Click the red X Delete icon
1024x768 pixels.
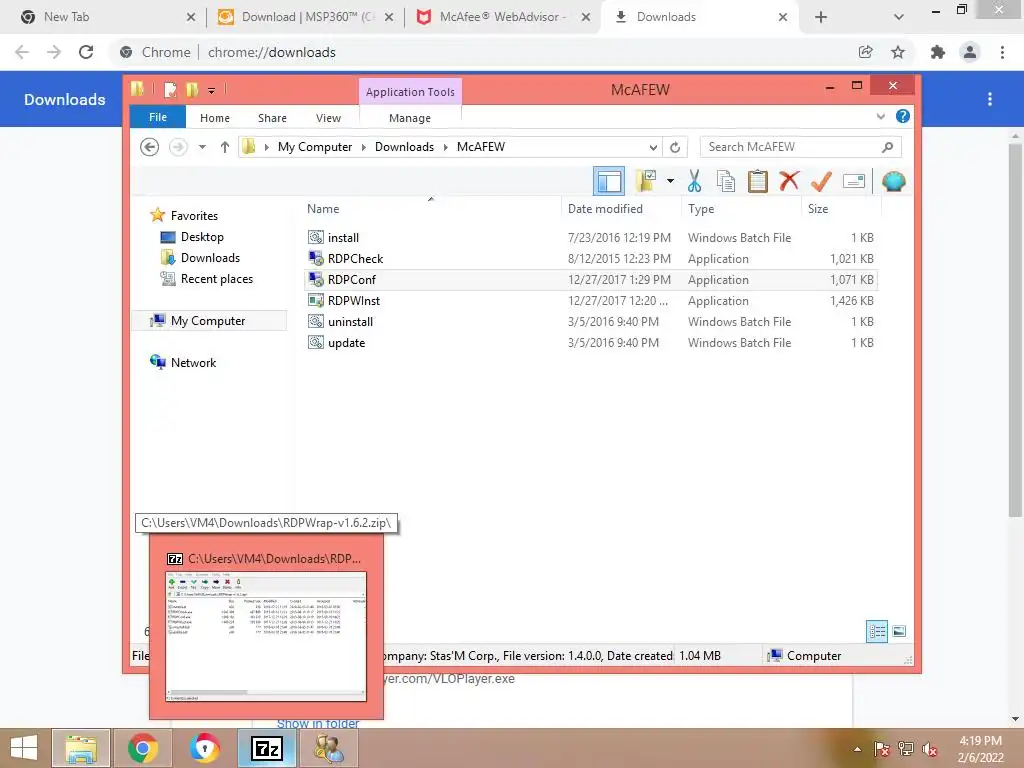point(789,180)
